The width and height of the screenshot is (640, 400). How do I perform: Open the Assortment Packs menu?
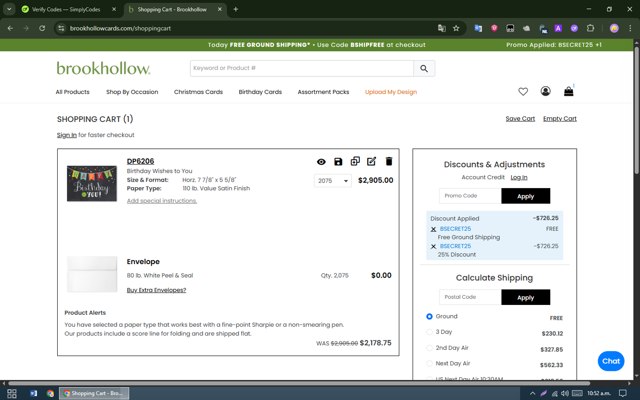pyautogui.click(x=323, y=92)
